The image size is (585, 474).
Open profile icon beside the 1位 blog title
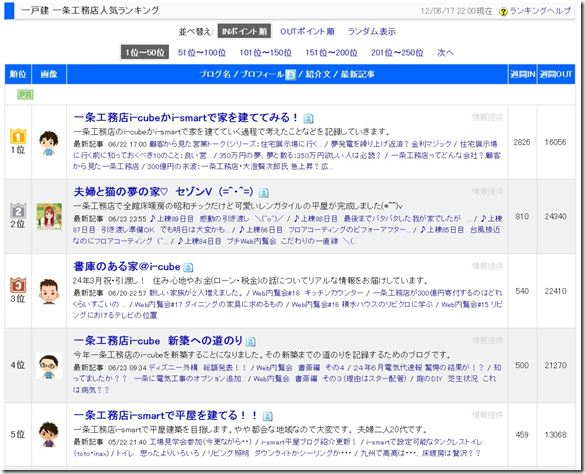(x=308, y=119)
